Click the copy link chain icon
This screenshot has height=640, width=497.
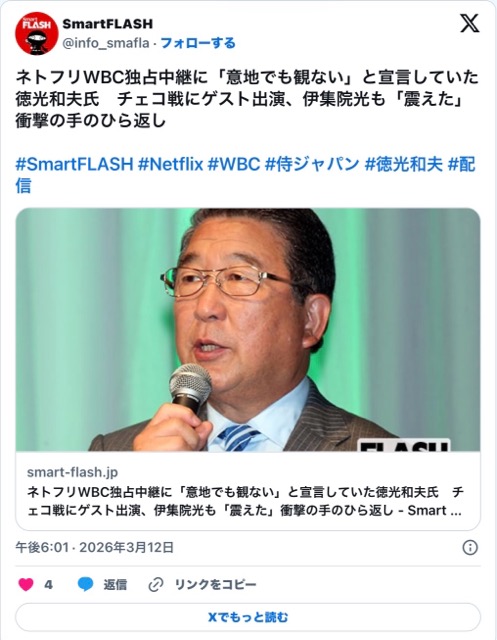point(156,584)
